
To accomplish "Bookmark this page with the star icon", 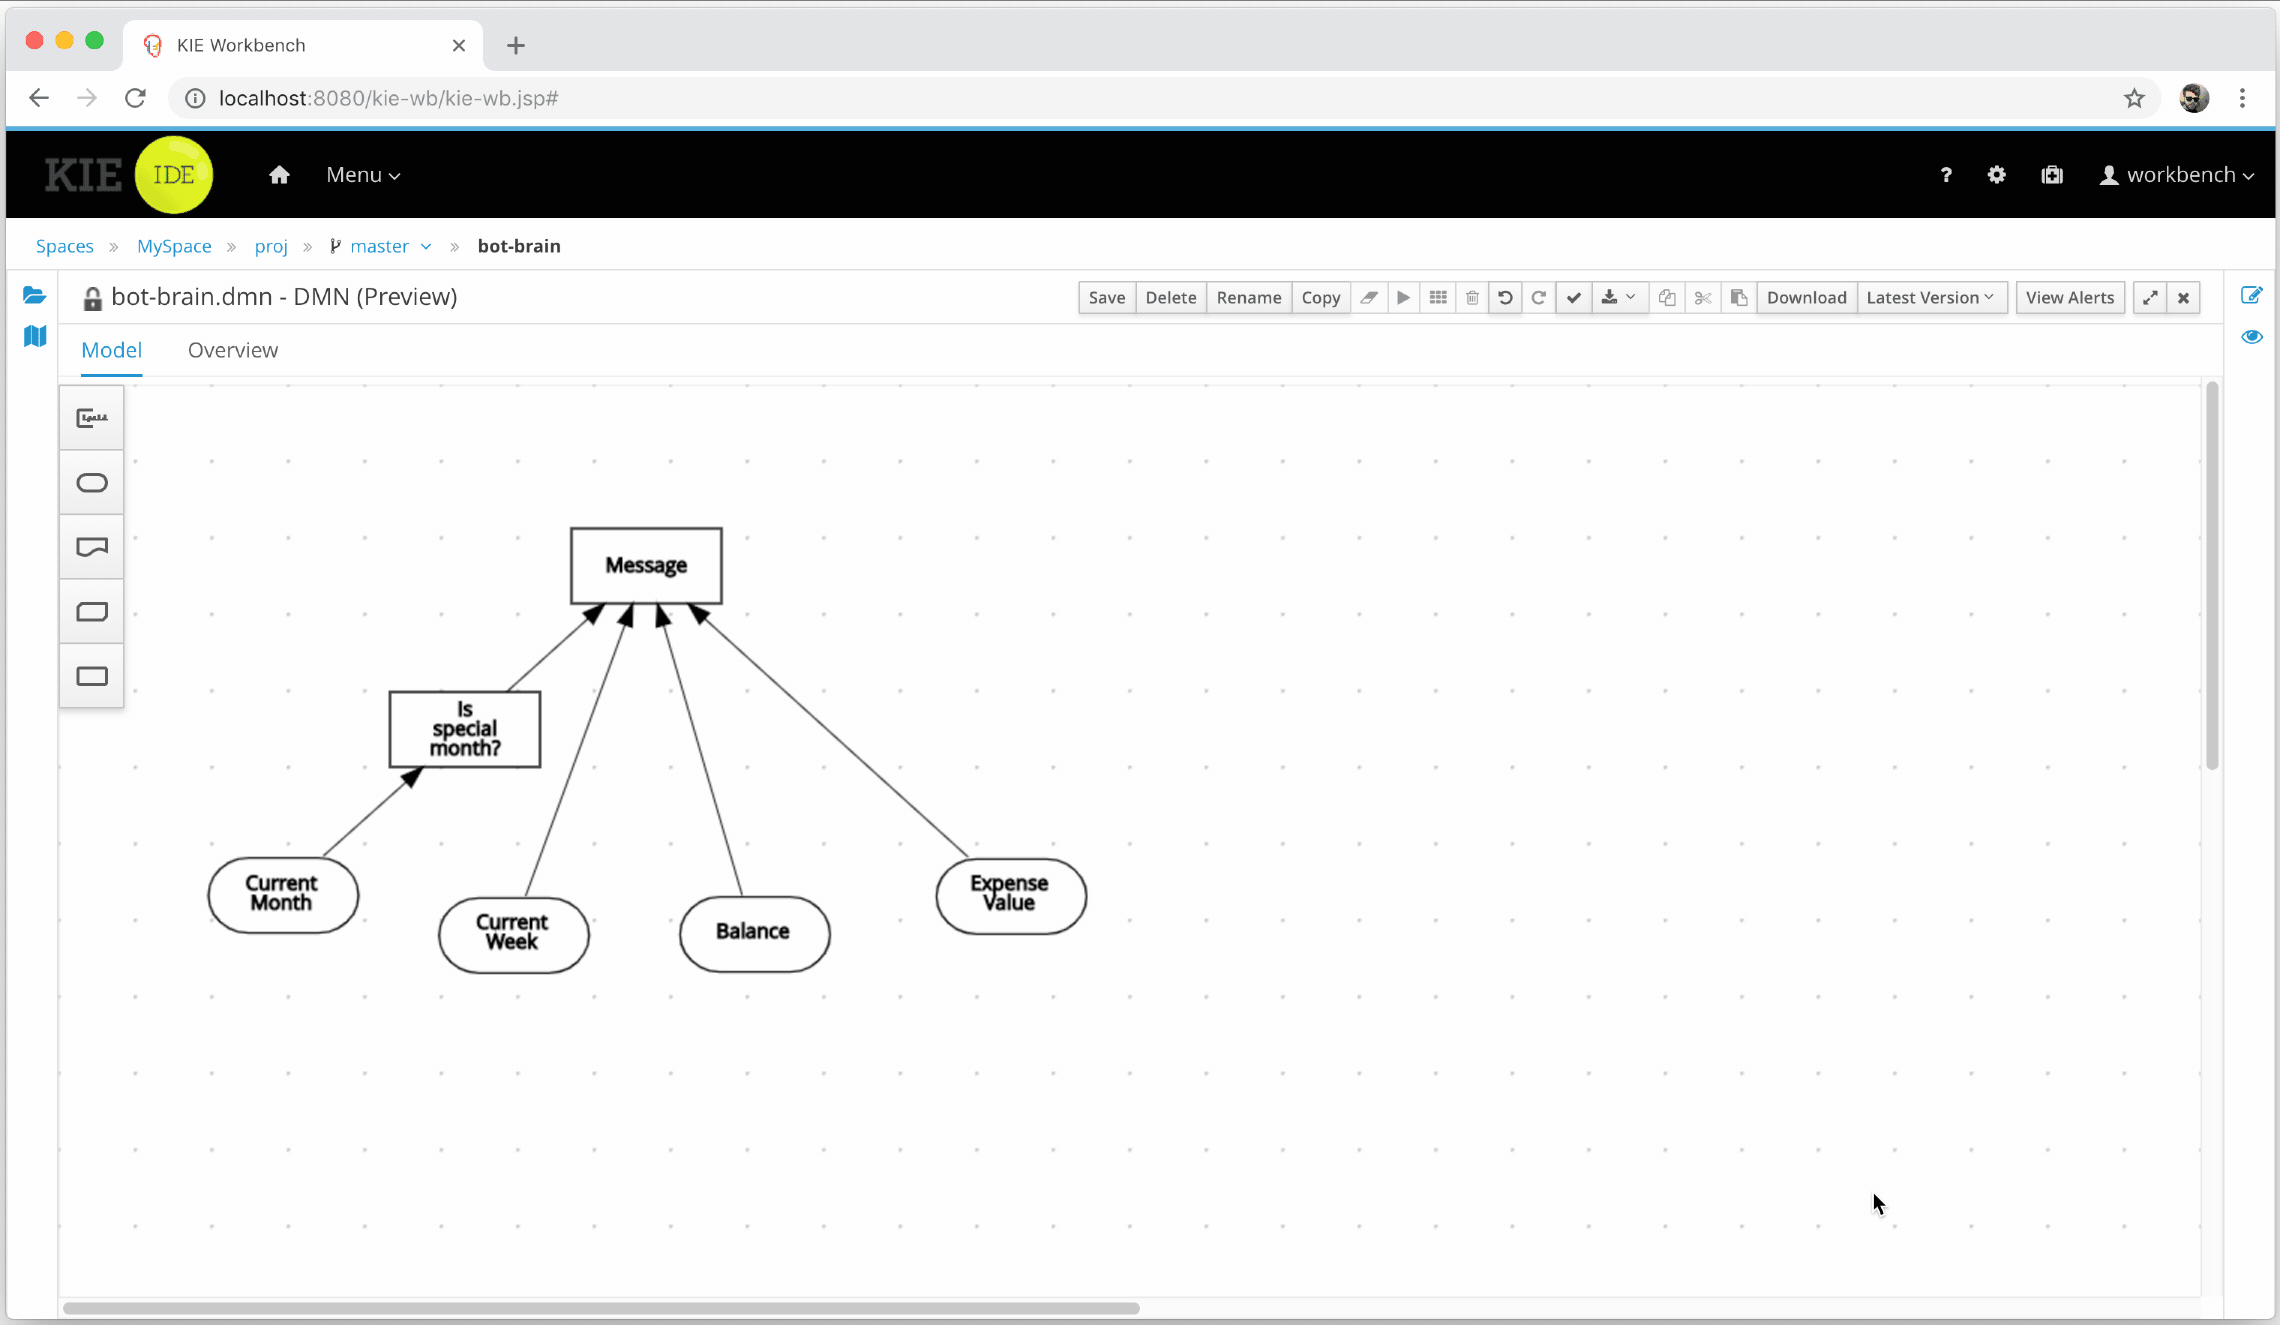I will click(2134, 98).
